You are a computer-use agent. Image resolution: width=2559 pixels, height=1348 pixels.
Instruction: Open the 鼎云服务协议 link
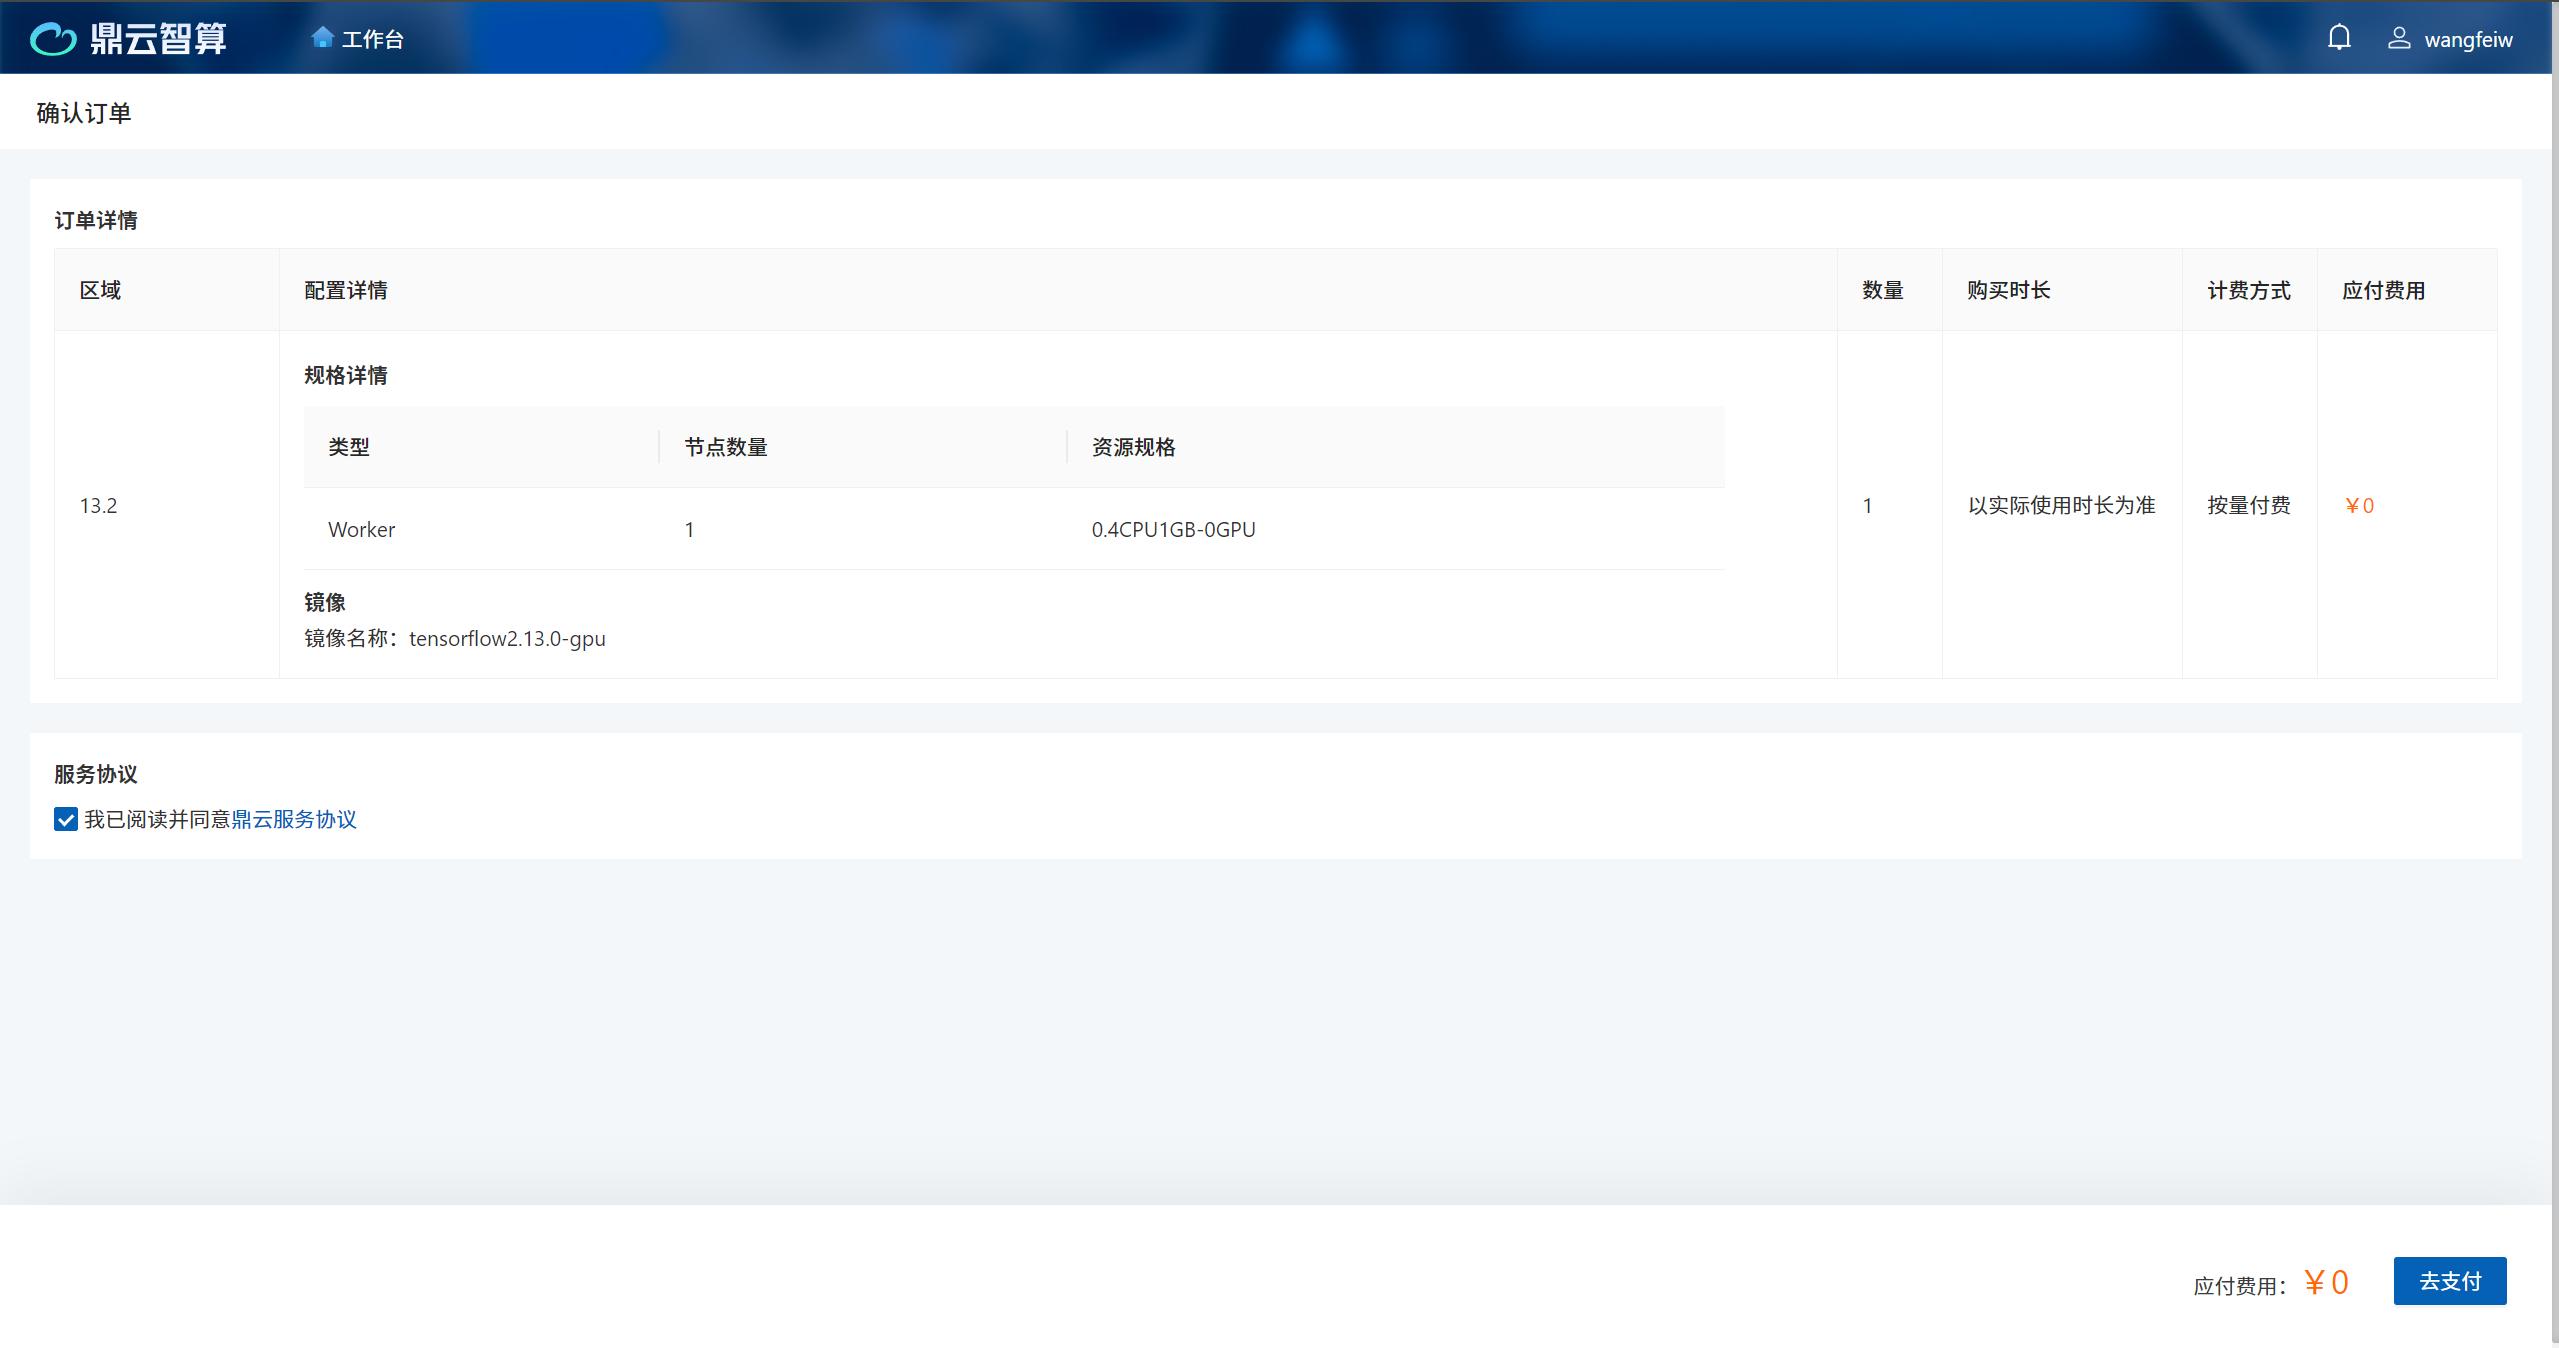tap(294, 820)
